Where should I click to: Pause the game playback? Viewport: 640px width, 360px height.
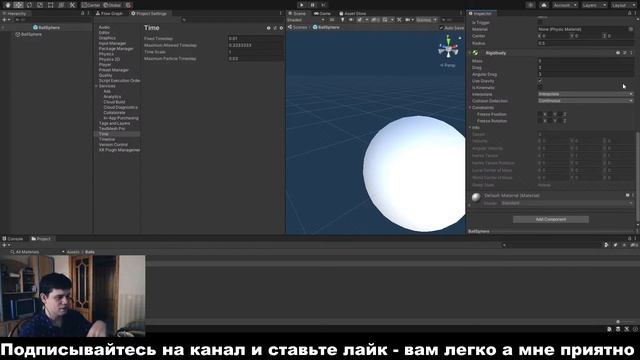point(313,5)
